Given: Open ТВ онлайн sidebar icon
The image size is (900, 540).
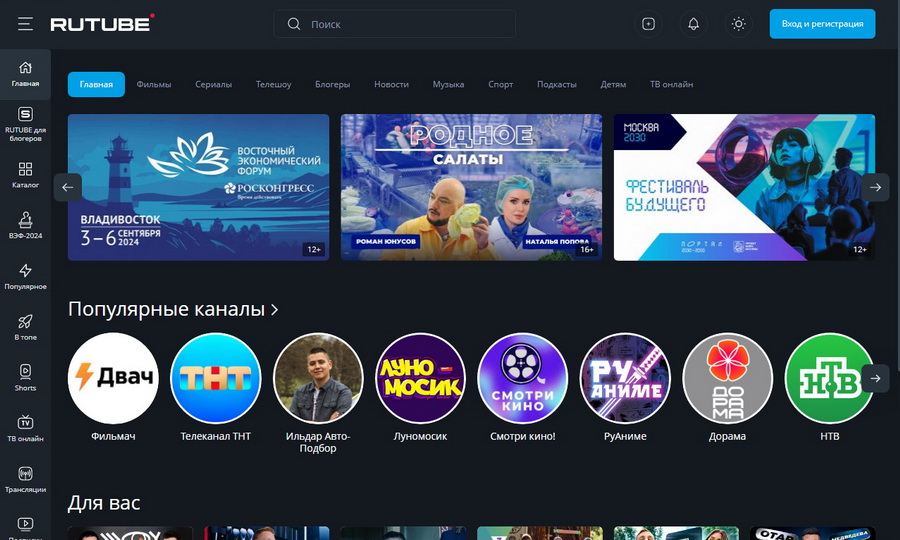Looking at the screenshot, I should click(25, 428).
